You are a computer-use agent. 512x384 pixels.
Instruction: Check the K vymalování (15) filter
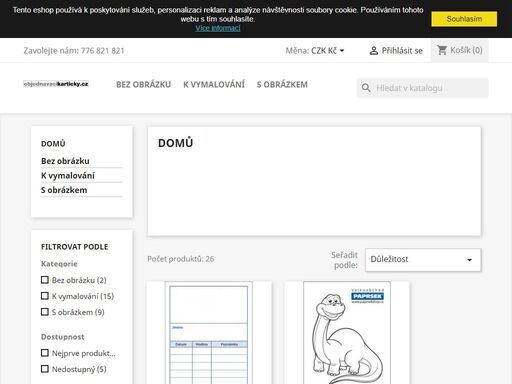coord(45,296)
